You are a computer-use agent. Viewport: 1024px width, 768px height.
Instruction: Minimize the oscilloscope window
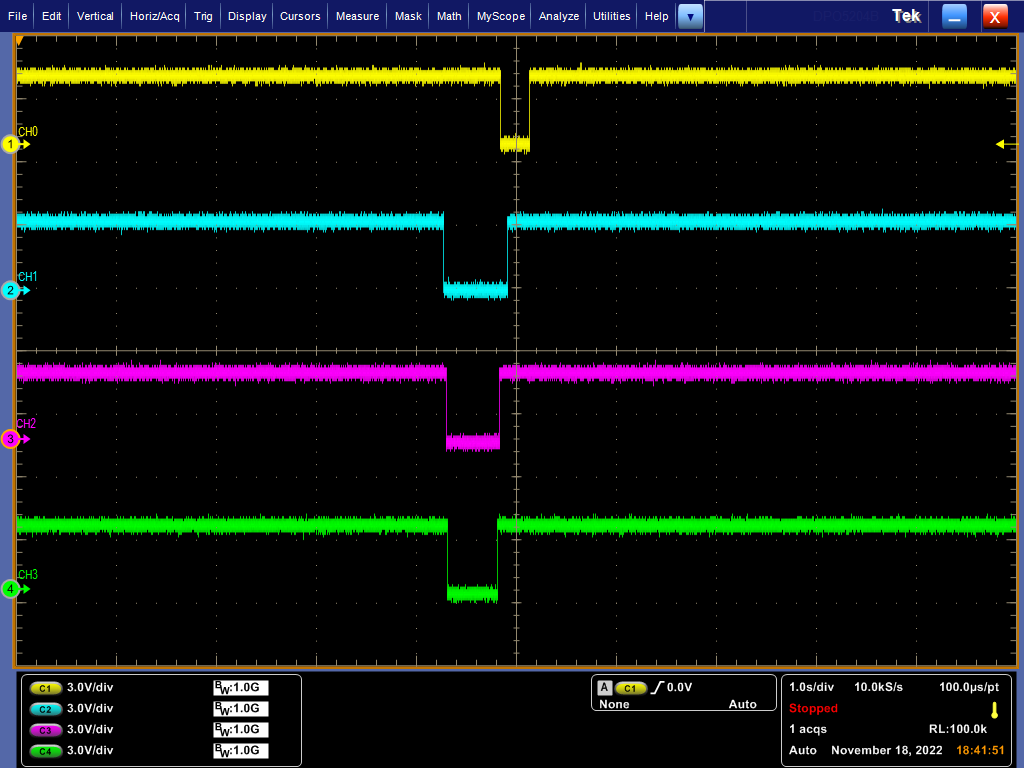[954, 17]
